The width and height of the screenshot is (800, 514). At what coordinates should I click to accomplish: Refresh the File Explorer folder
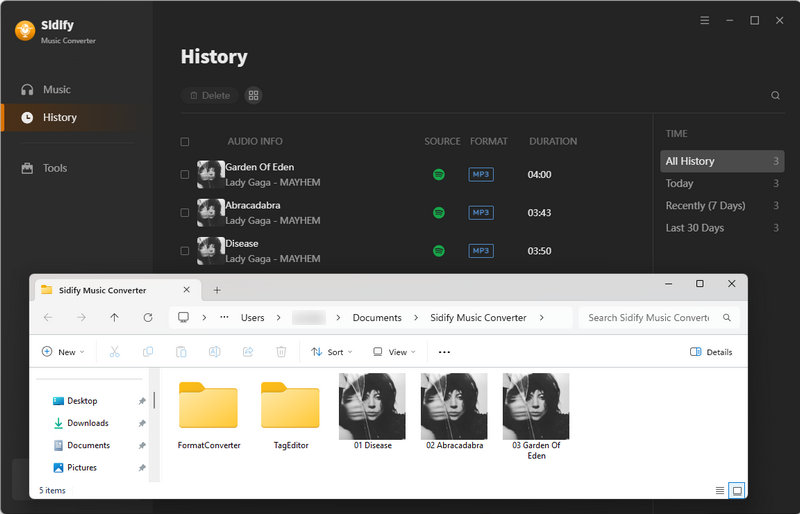click(148, 317)
